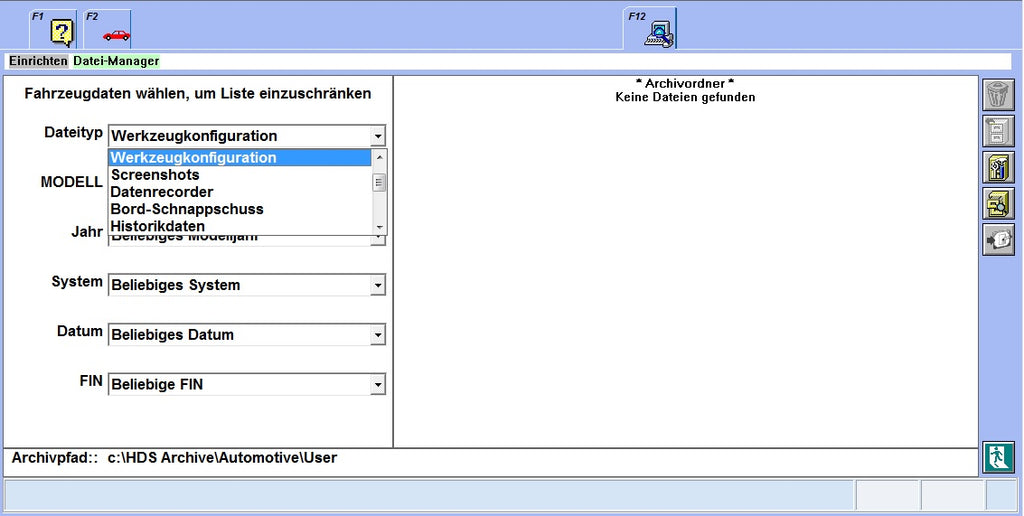Collapse the Dateityp combo box arrow
This screenshot has height=516, width=1024.
pyautogui.click(x=377, y=137)
